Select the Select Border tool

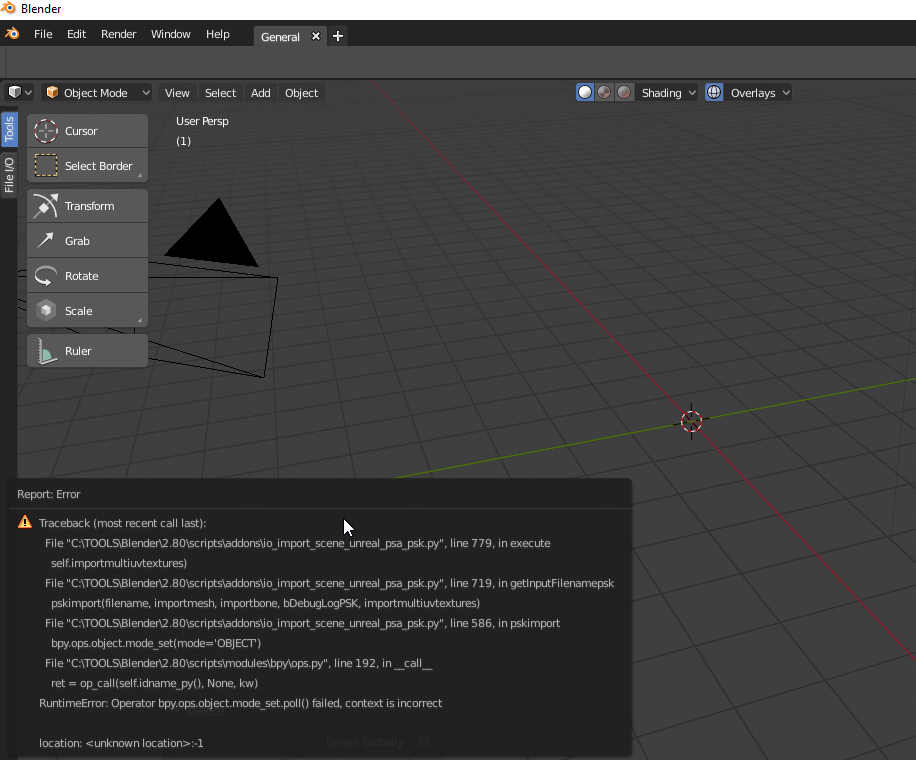click(87, 165)
